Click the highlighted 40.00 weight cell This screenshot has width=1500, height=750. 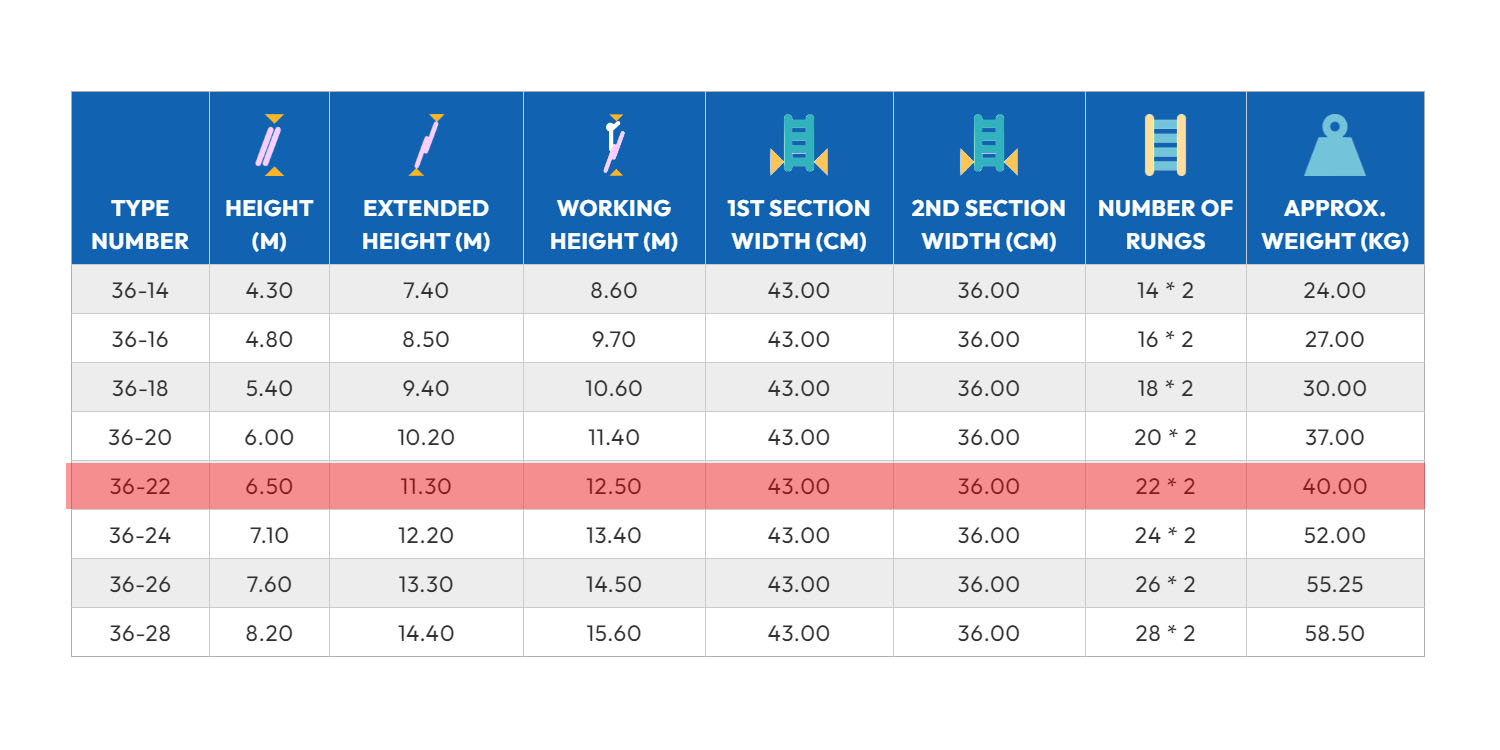click(x=1334, y=487)
